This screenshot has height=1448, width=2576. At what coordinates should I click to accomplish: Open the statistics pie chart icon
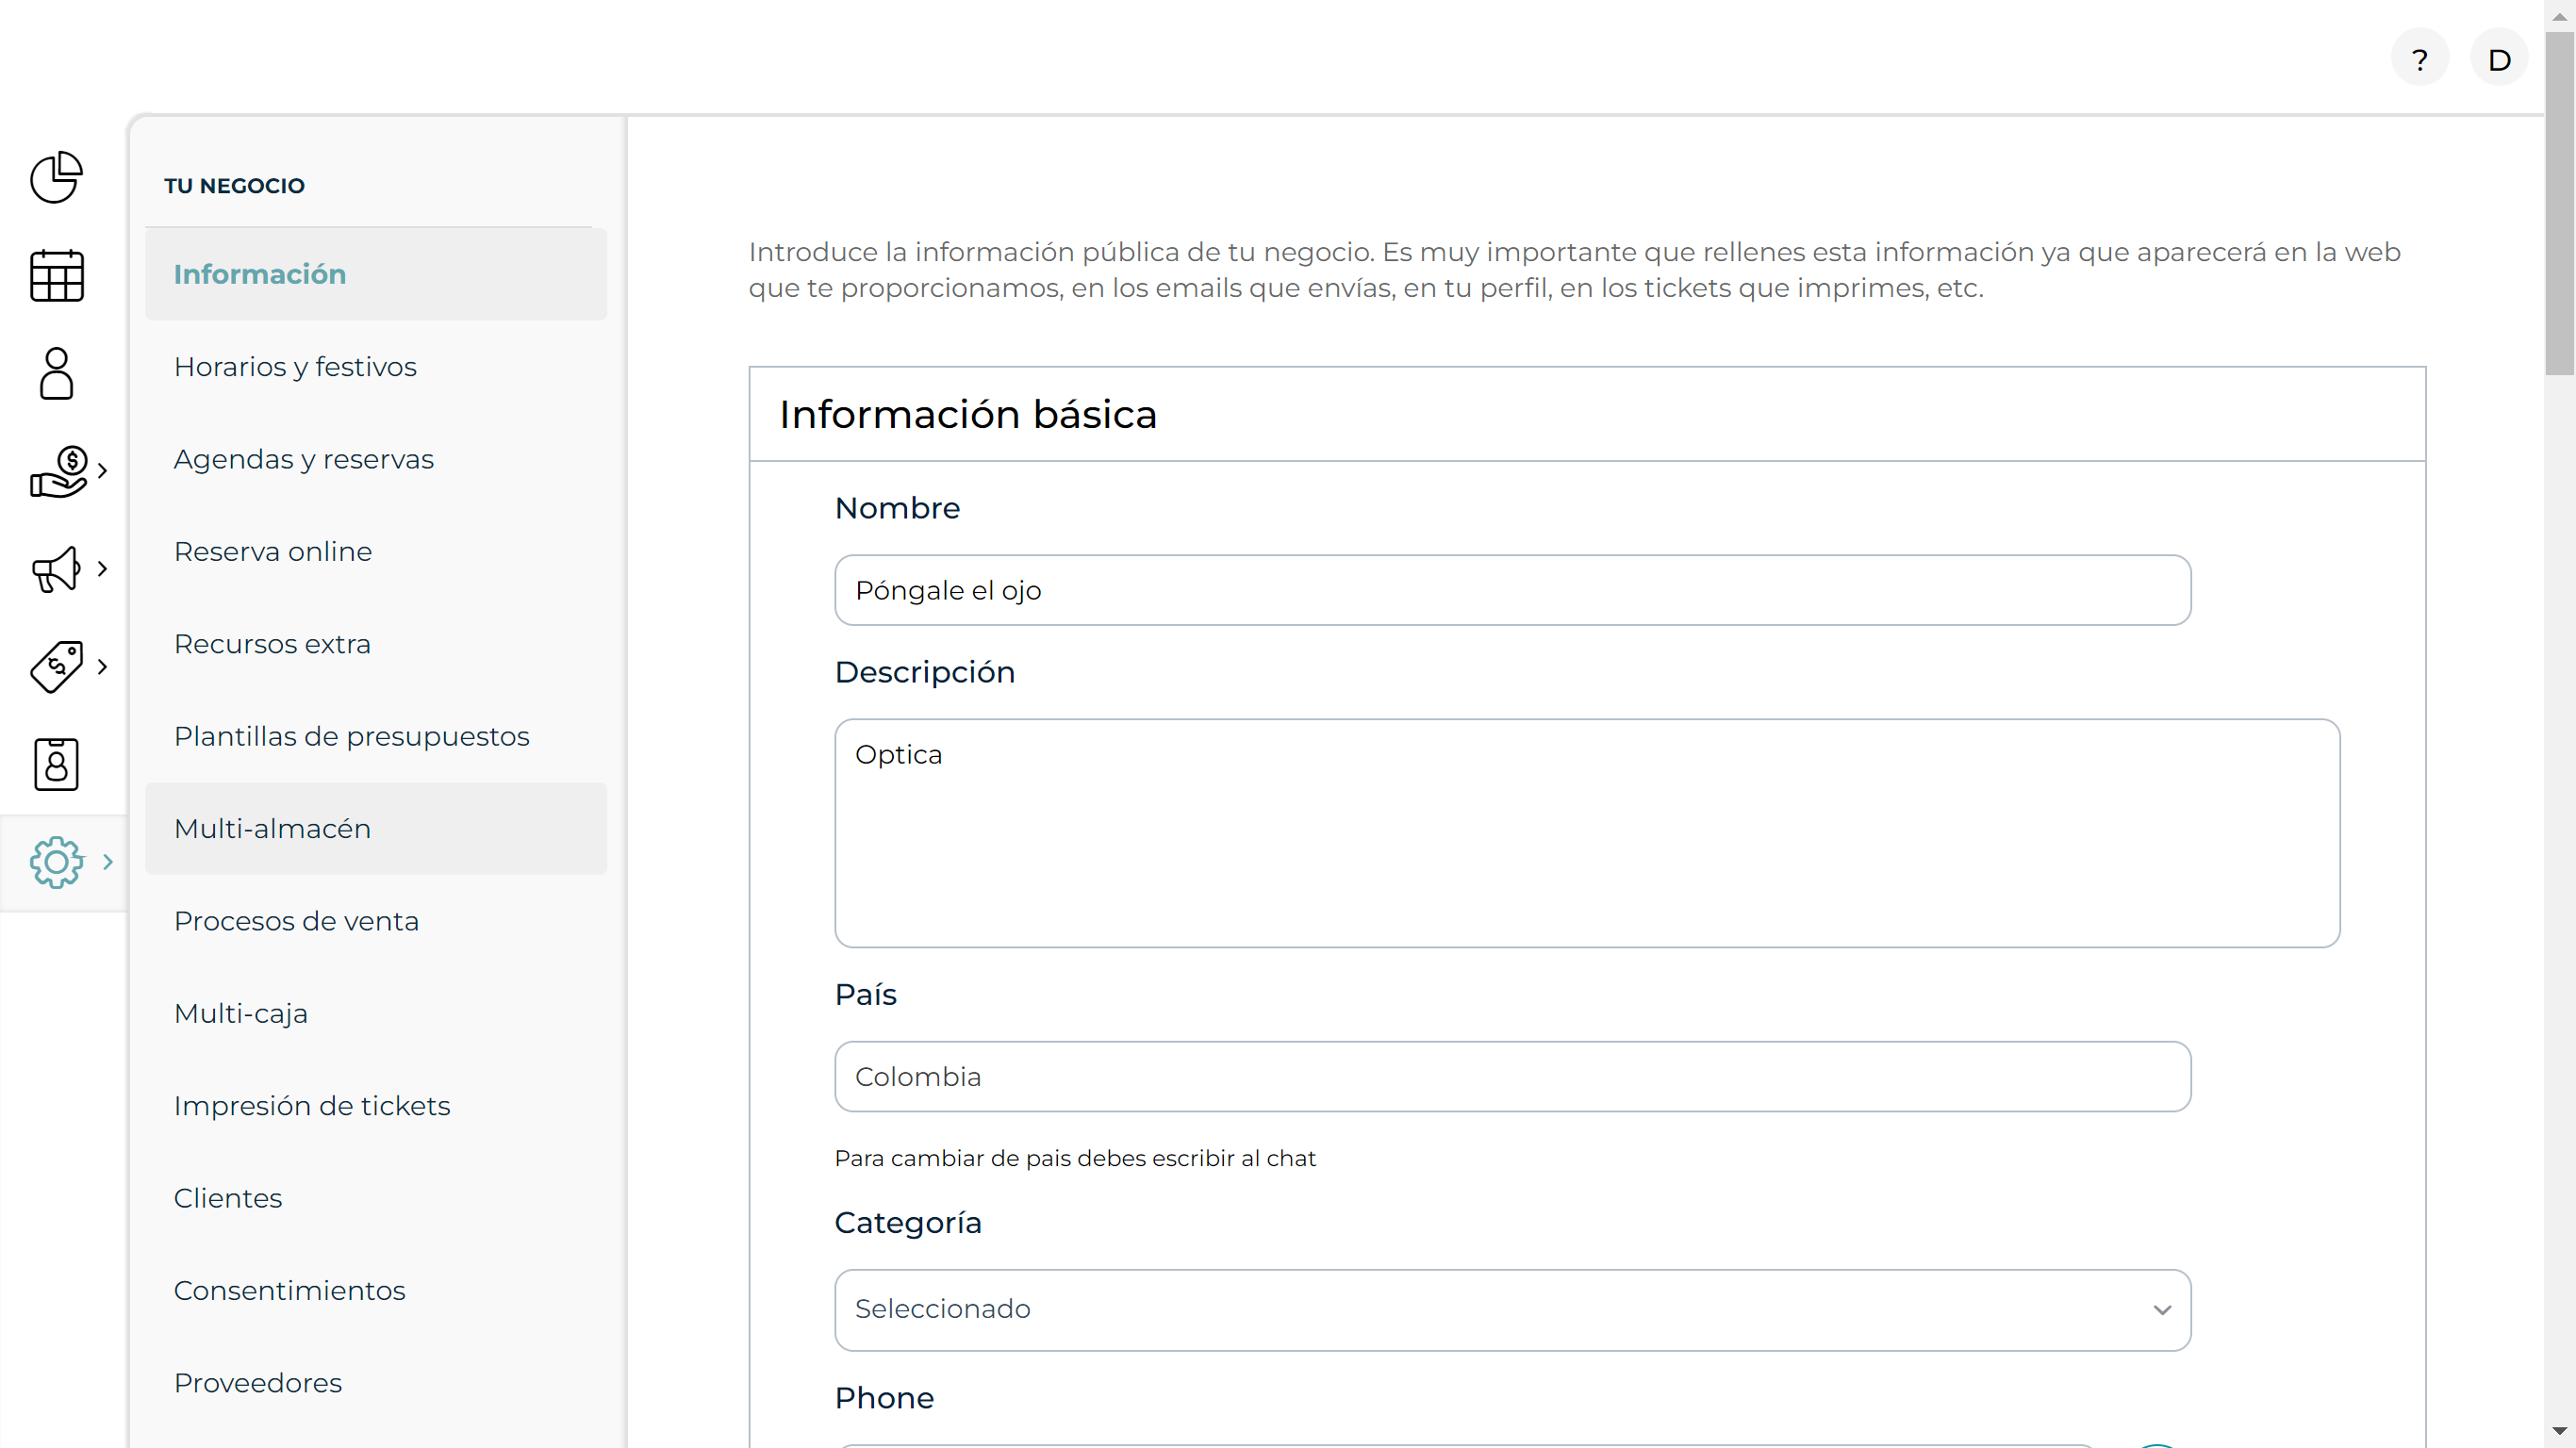[x=57, y=177]
